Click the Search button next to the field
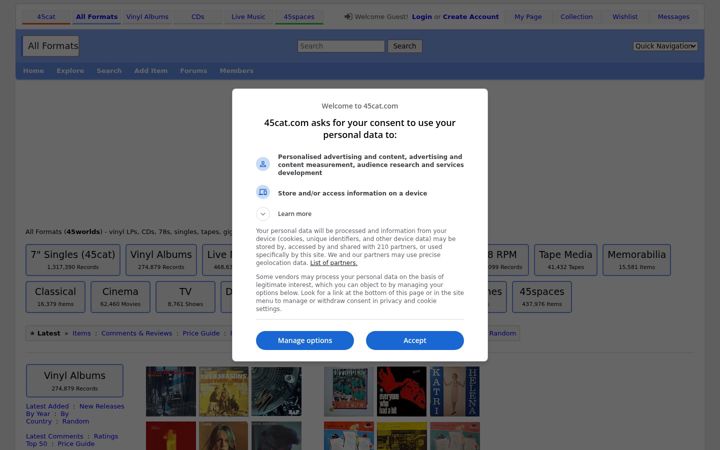720x450 pixels. [x=405, y=46]
